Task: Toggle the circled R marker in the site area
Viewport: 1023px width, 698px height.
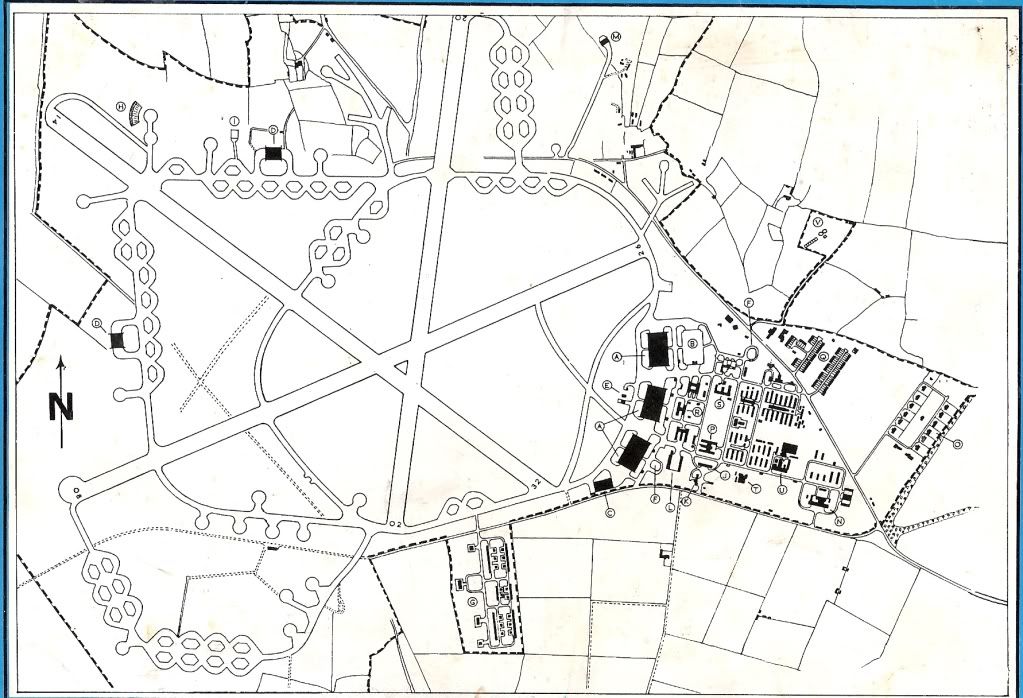Action: point(696,411)
